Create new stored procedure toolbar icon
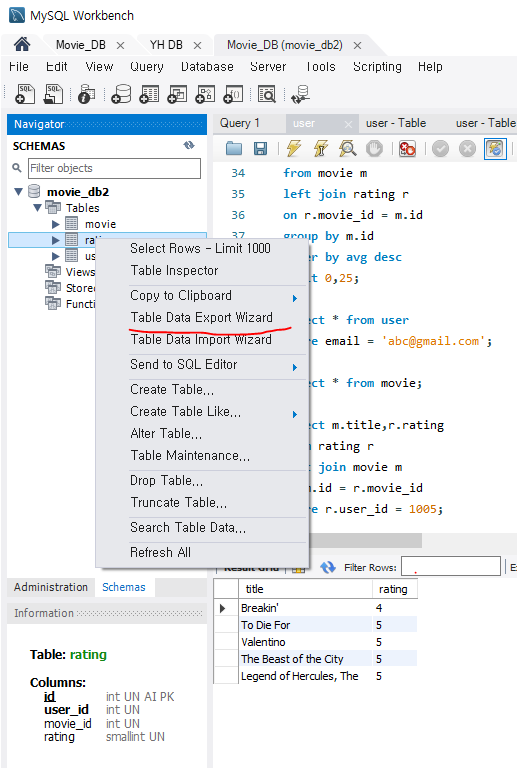Screen dimensions: 517x768 (x=205, y=94)
